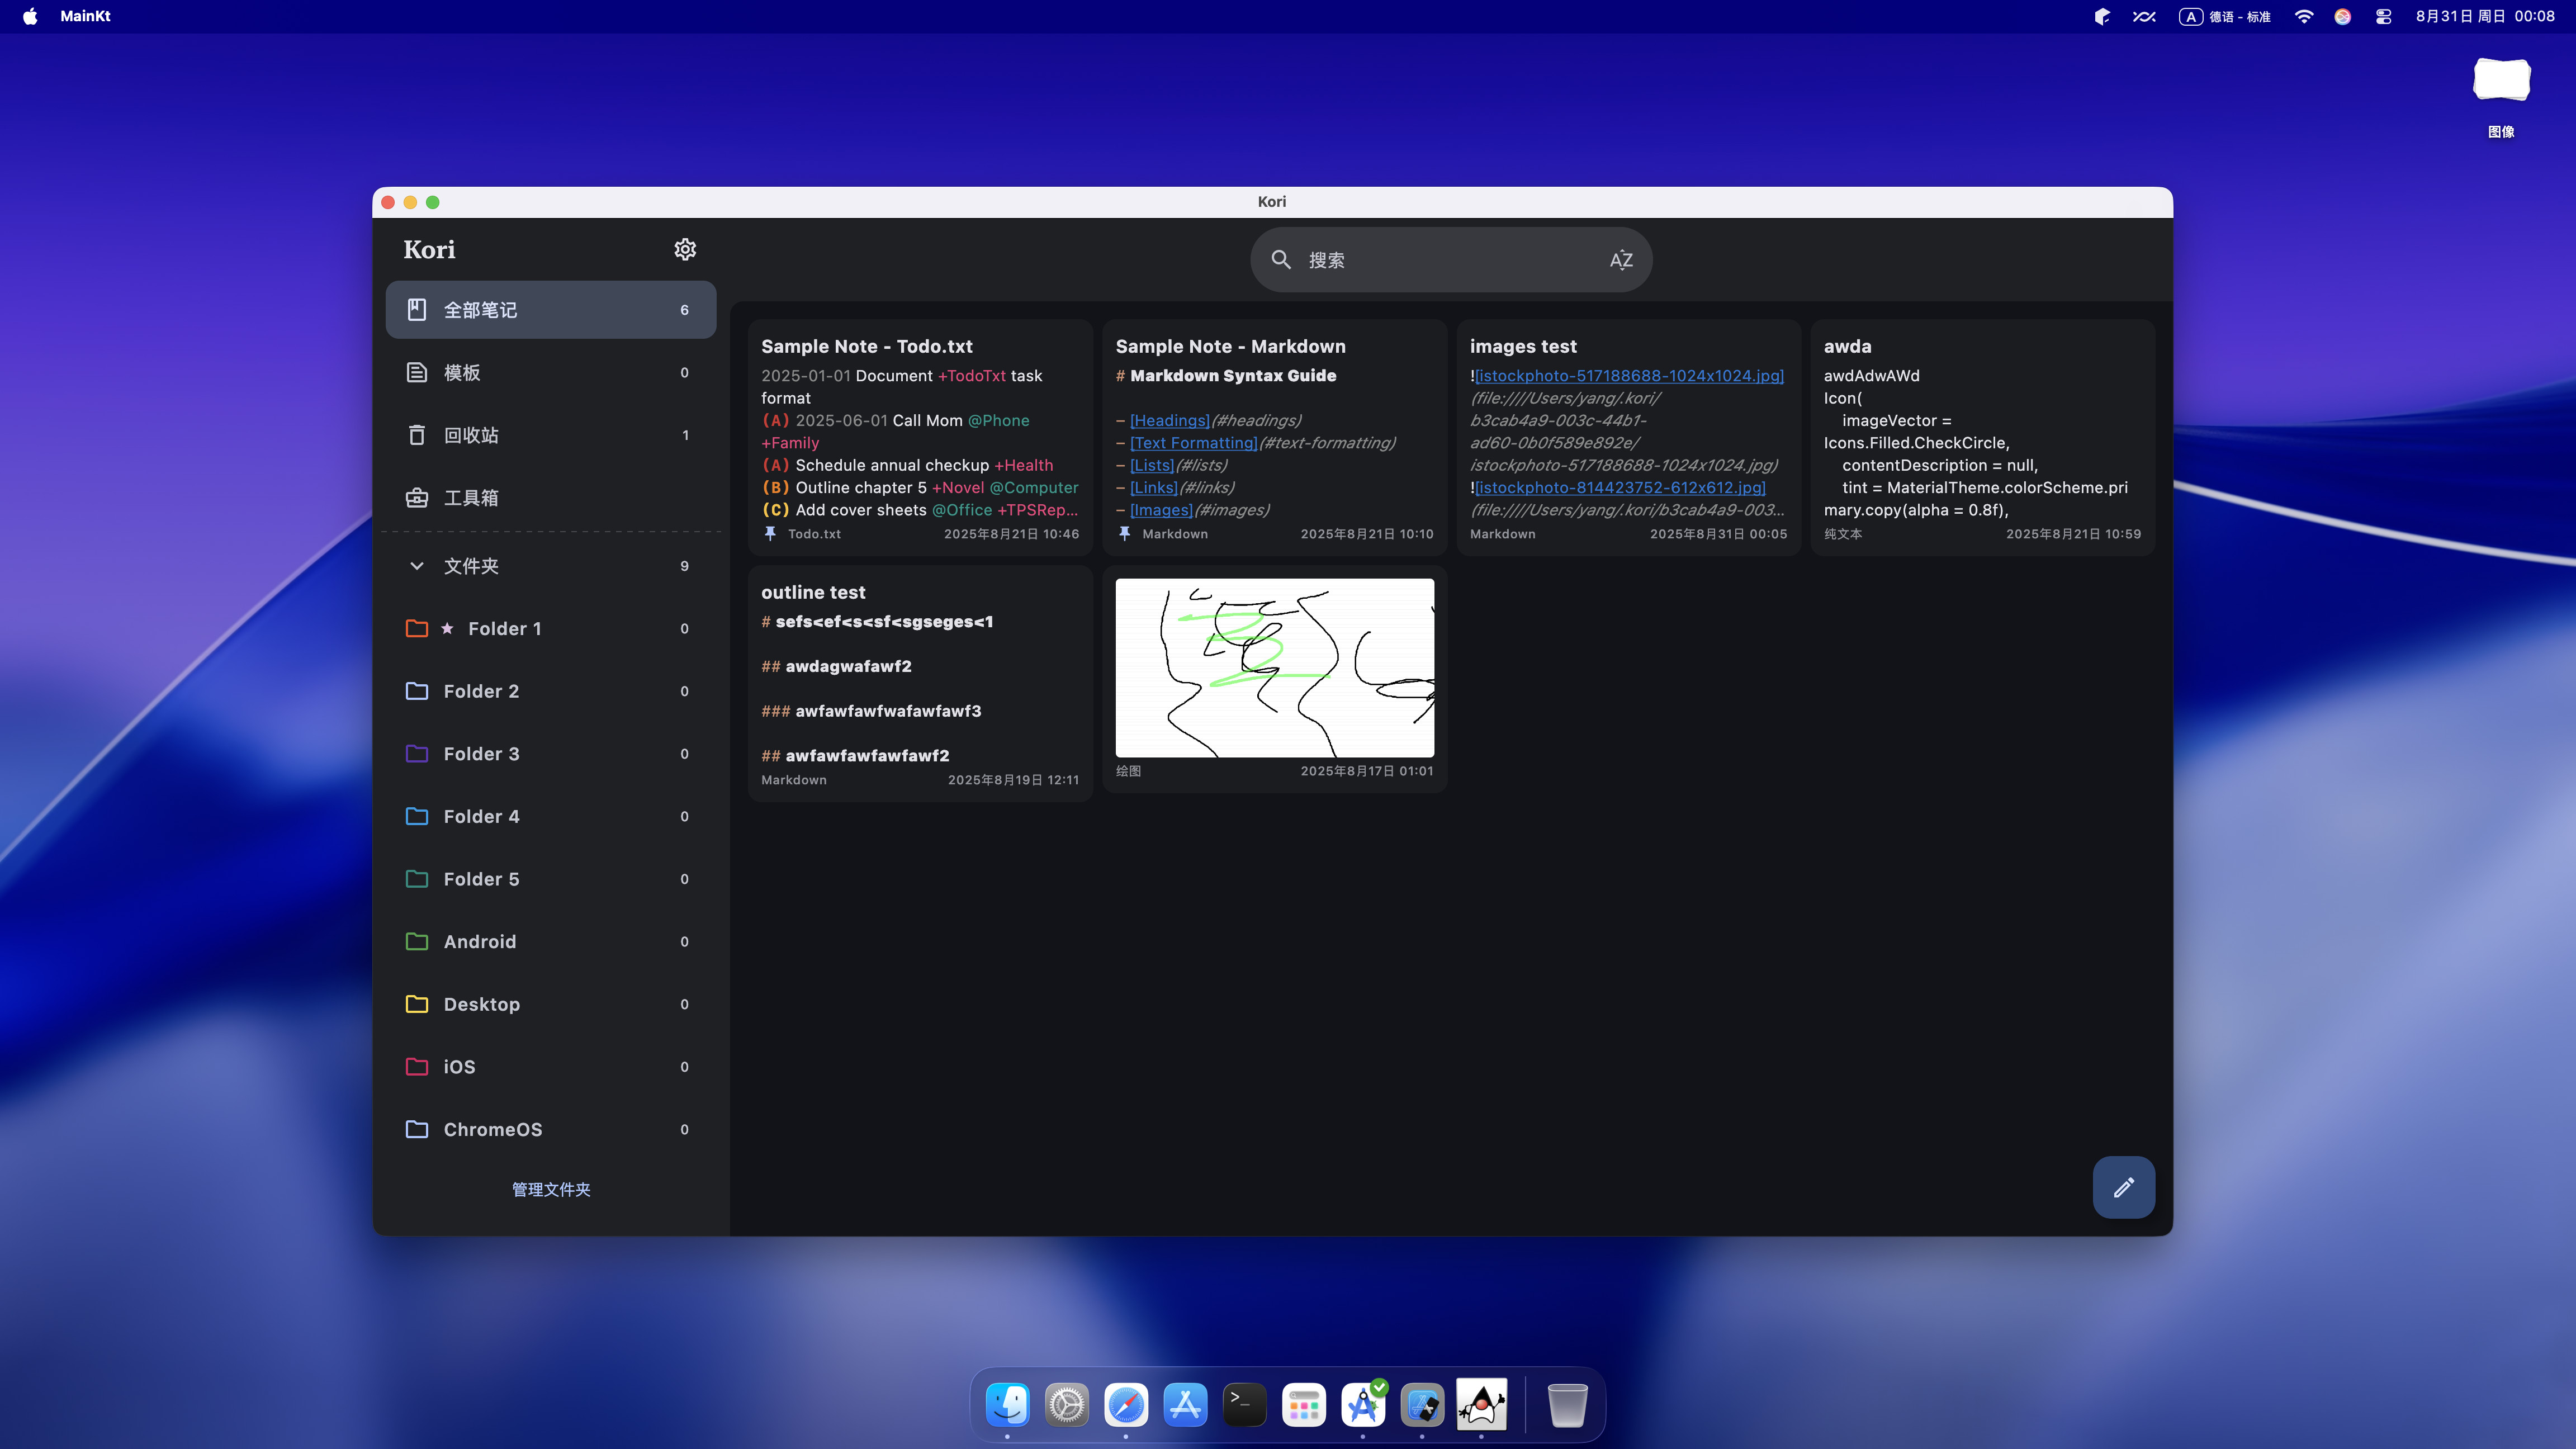Click pin icon on Todo.txt note
The image size is (2576, 1449).
point(770,534)
